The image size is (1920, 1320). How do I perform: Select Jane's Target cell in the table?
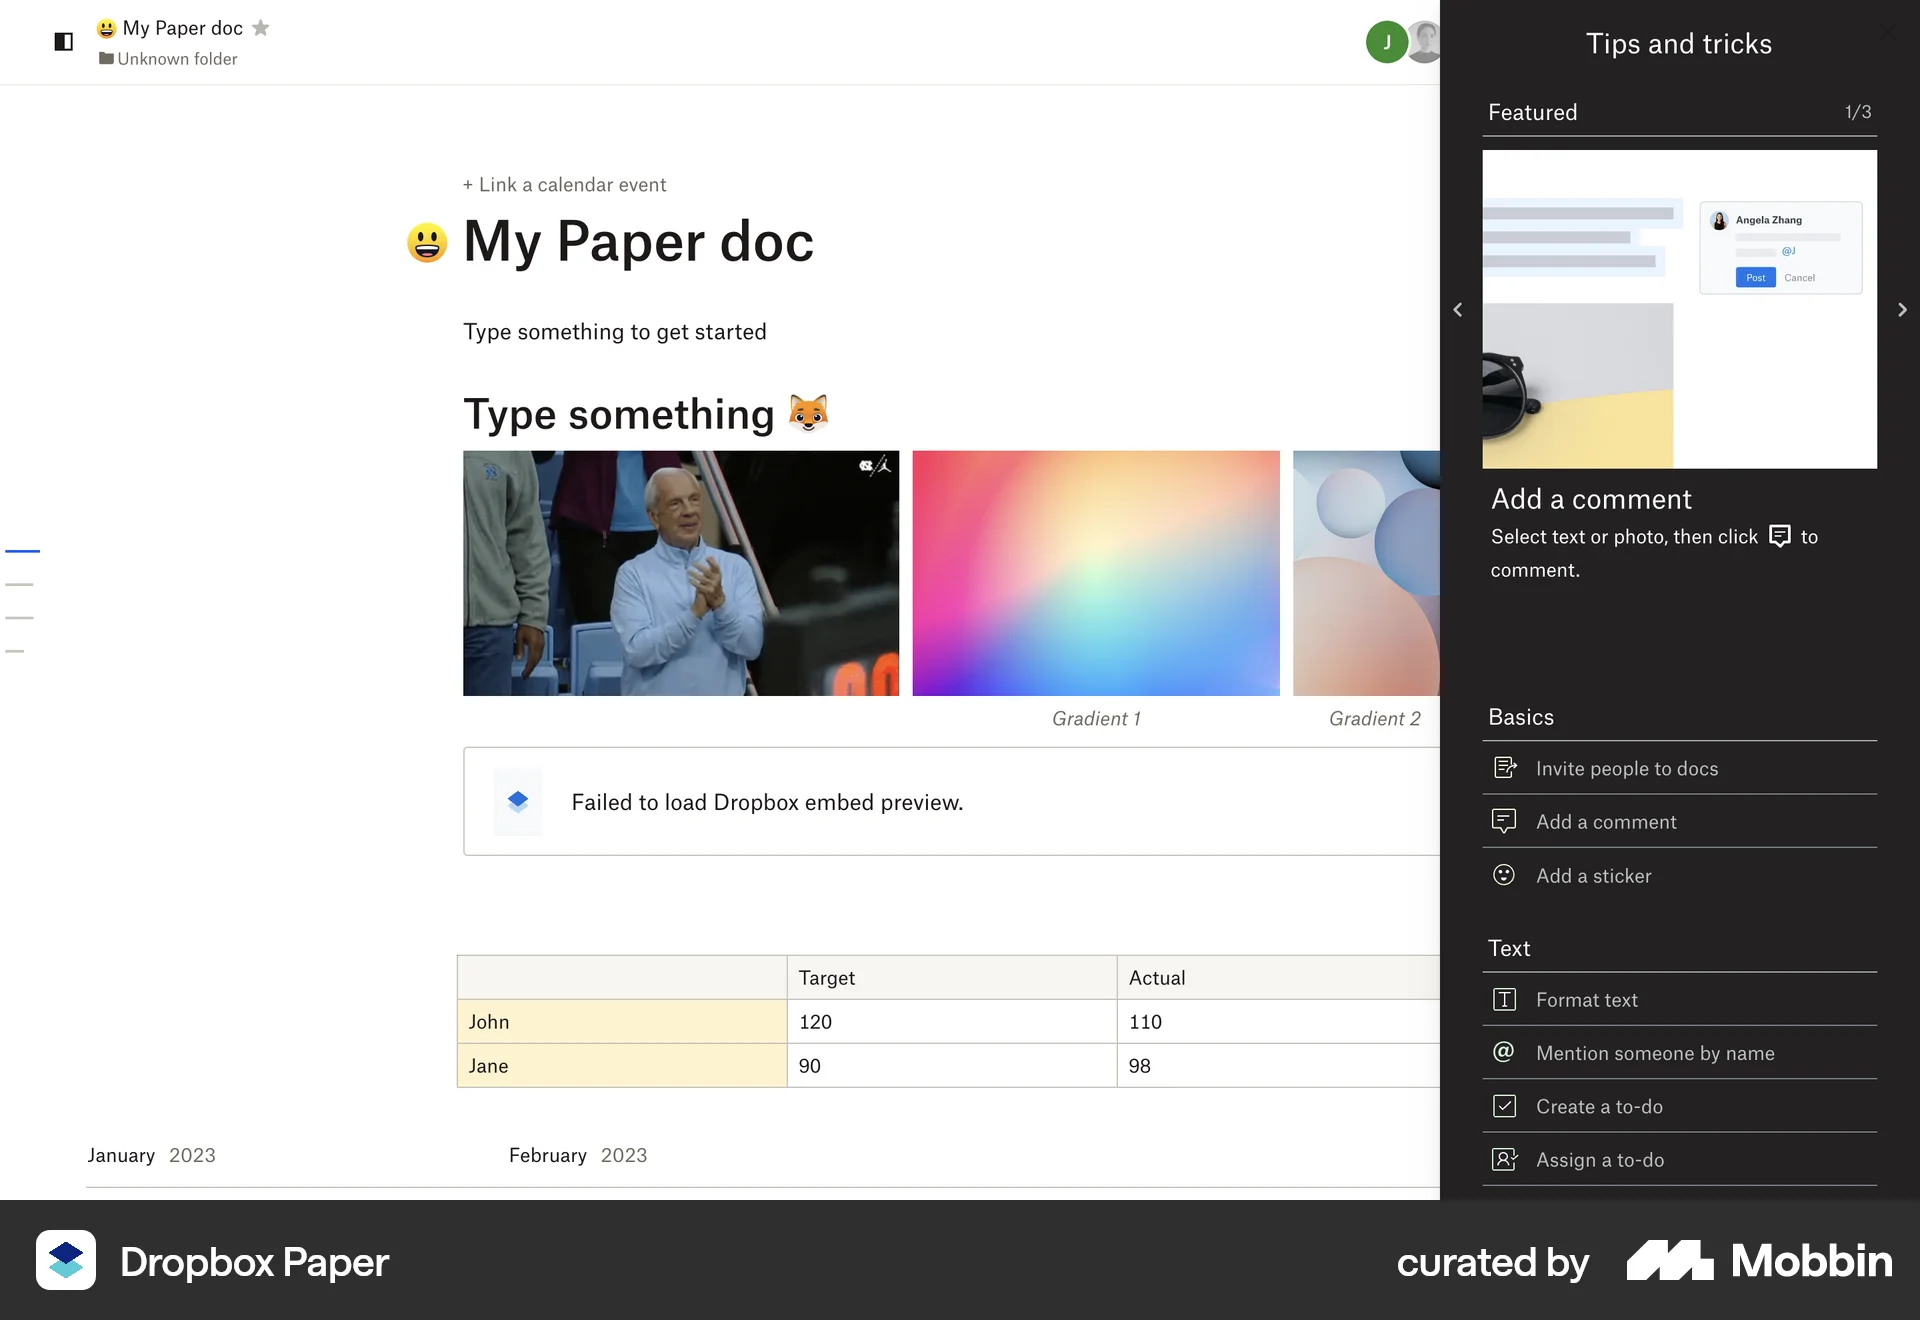tap(950, 1065)
